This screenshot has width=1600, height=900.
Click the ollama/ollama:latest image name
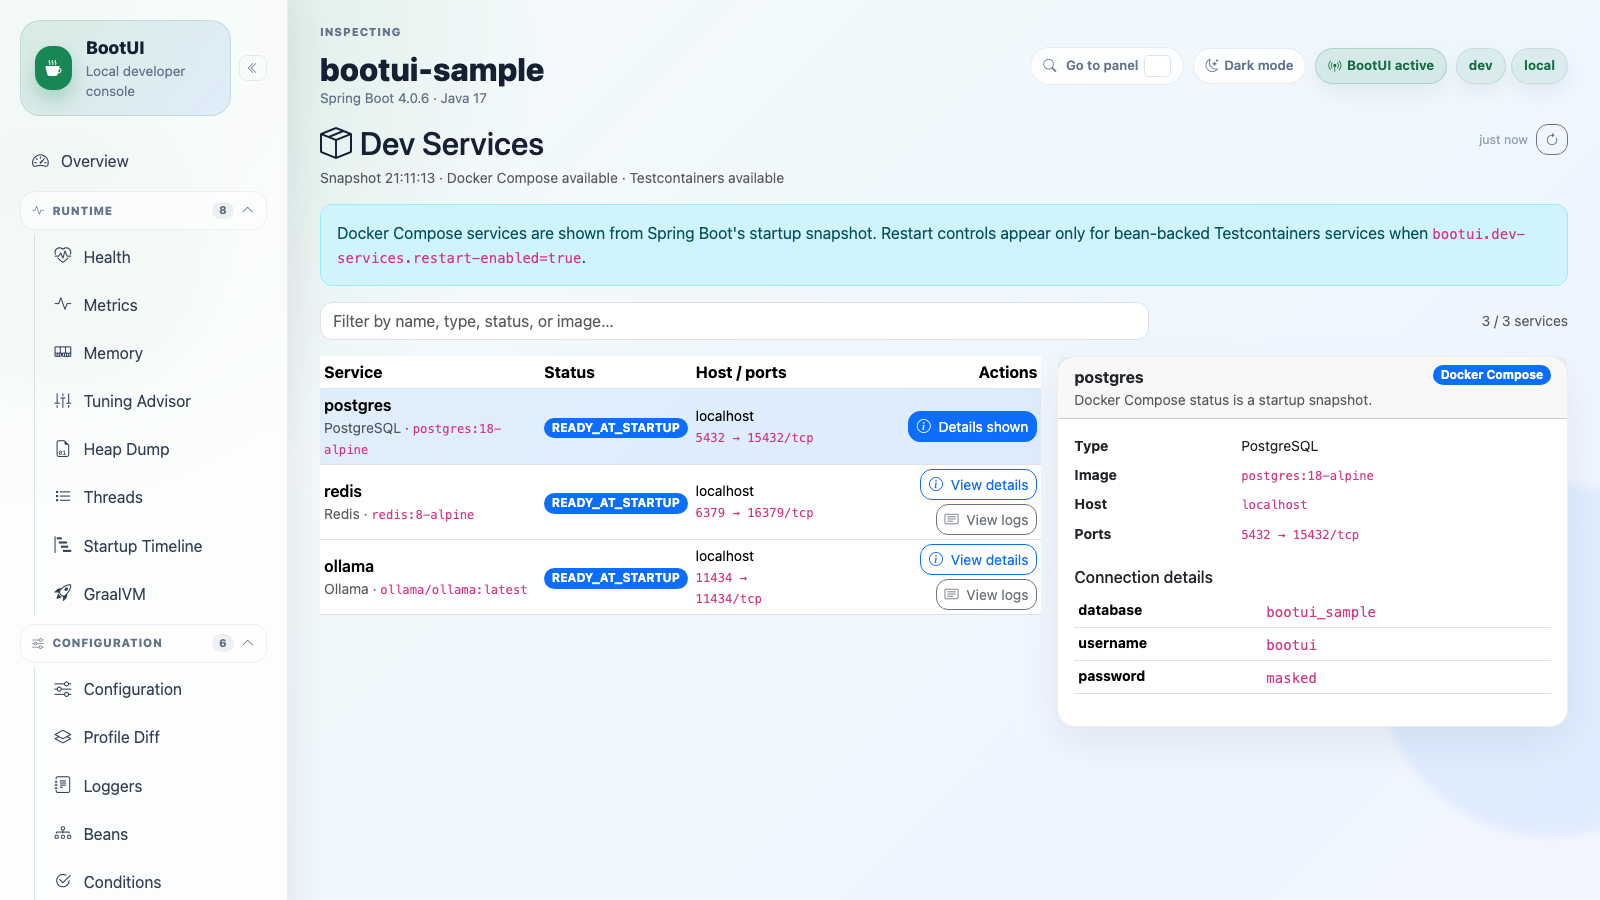tap(454, 590)
